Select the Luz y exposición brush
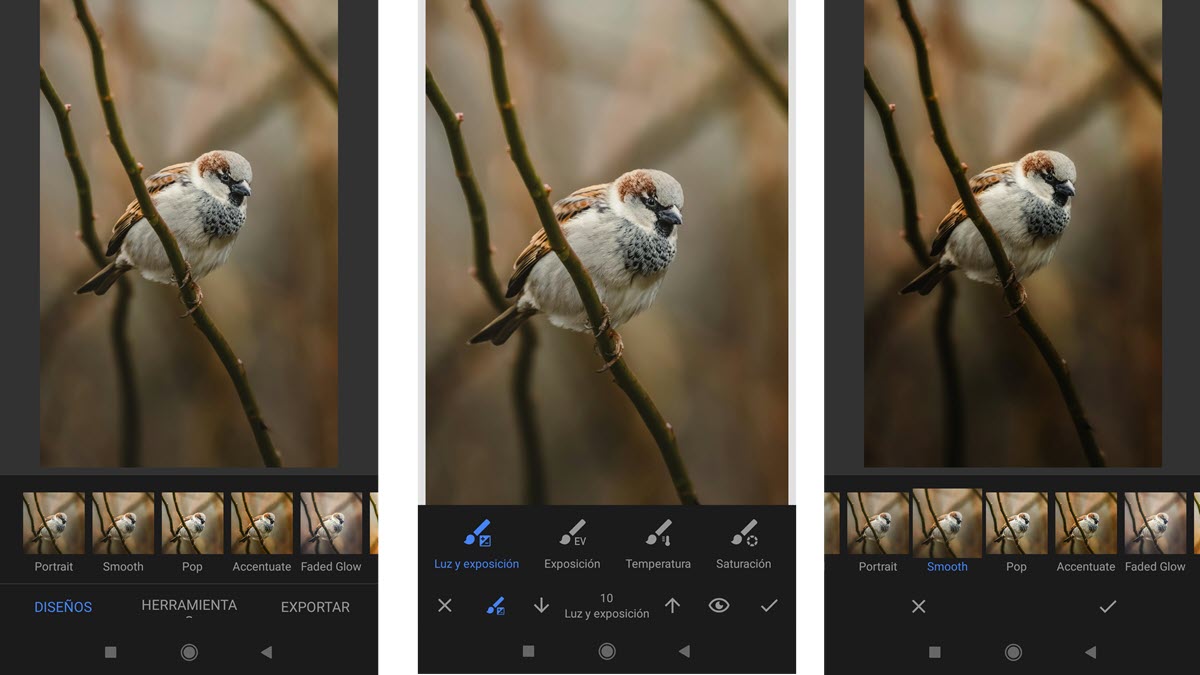Viewport: 1200px width, 675px height. click(476, 543)
